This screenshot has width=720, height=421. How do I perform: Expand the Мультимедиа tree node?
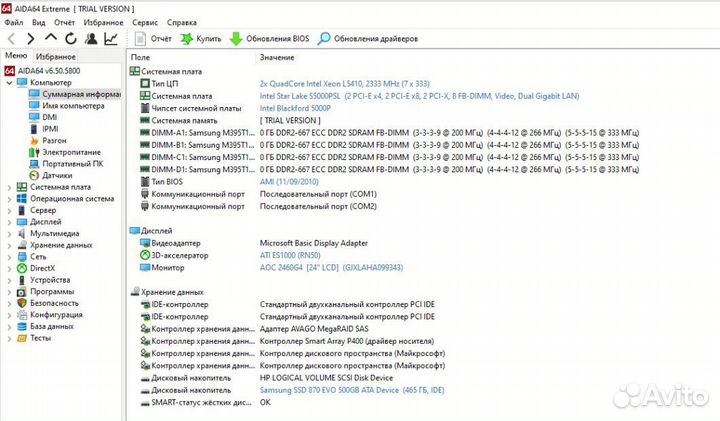tap(9, 234)
